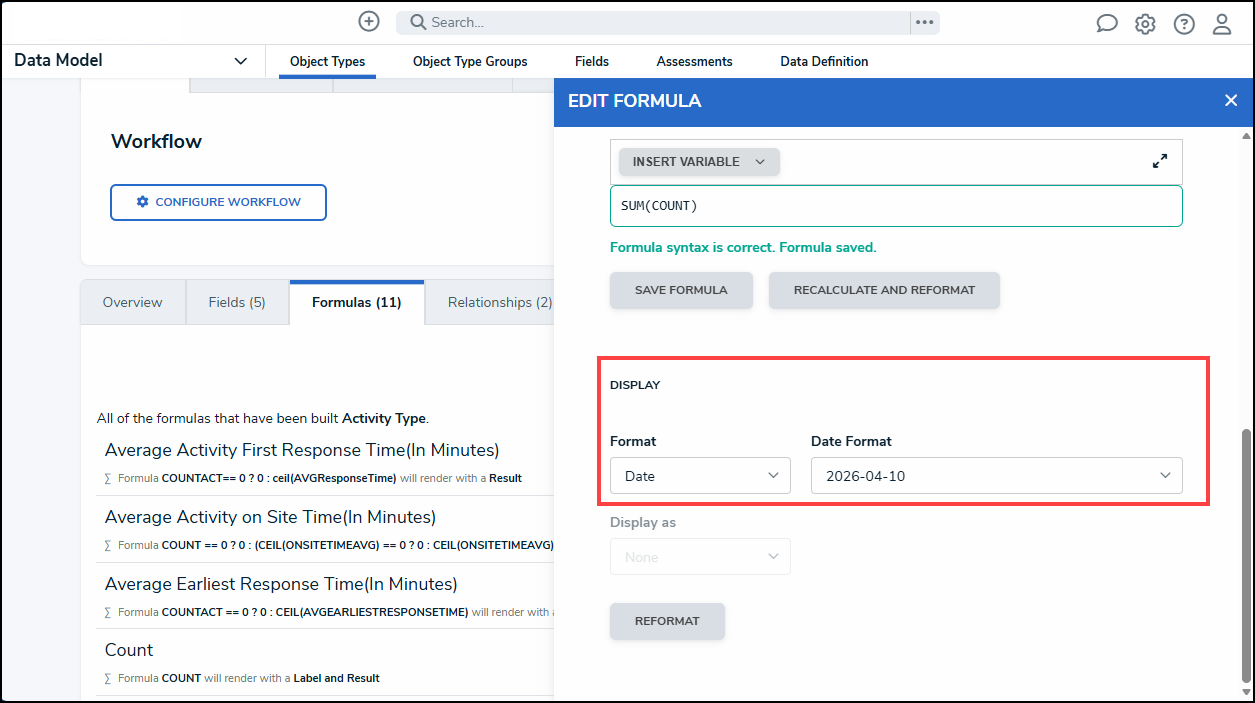Click the Configure Workflow button
Image resolution: width=1255 pixels, height=703 pixels.
coord(218,202)
